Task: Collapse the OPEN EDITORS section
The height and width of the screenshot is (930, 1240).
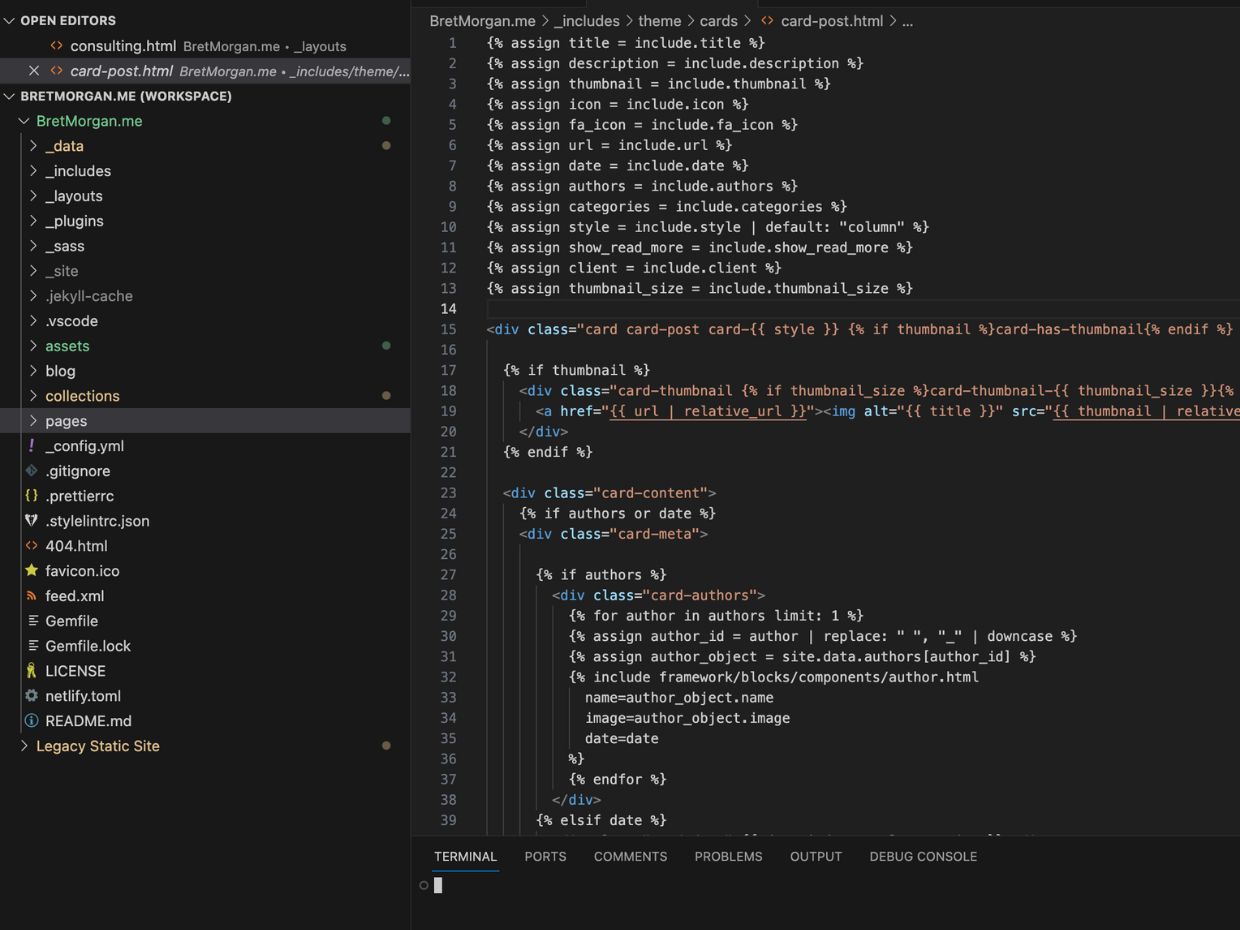Action: point(10,20)
